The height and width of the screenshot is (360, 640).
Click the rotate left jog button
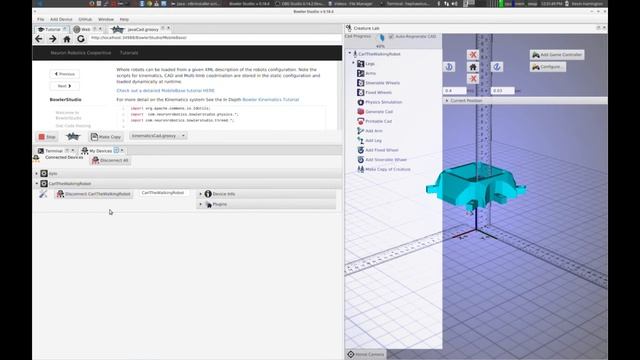pos(449,67)
